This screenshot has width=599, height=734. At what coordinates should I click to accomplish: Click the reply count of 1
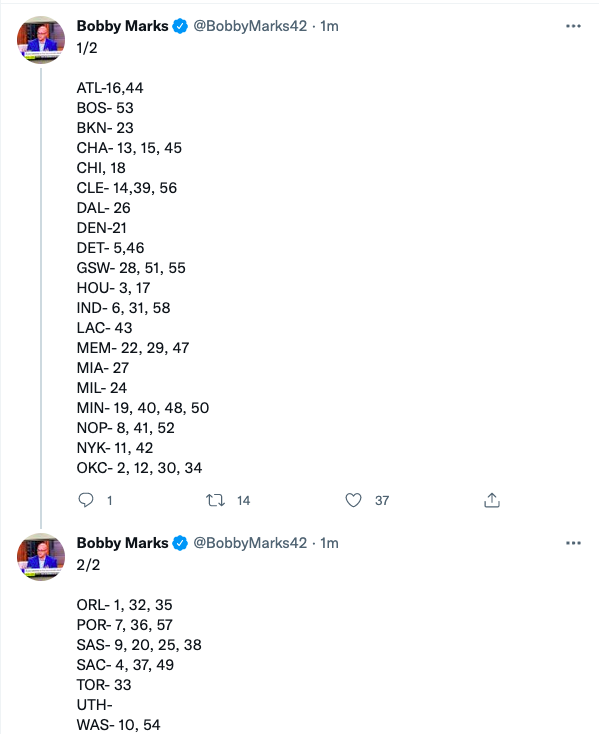tap(110, 501)
